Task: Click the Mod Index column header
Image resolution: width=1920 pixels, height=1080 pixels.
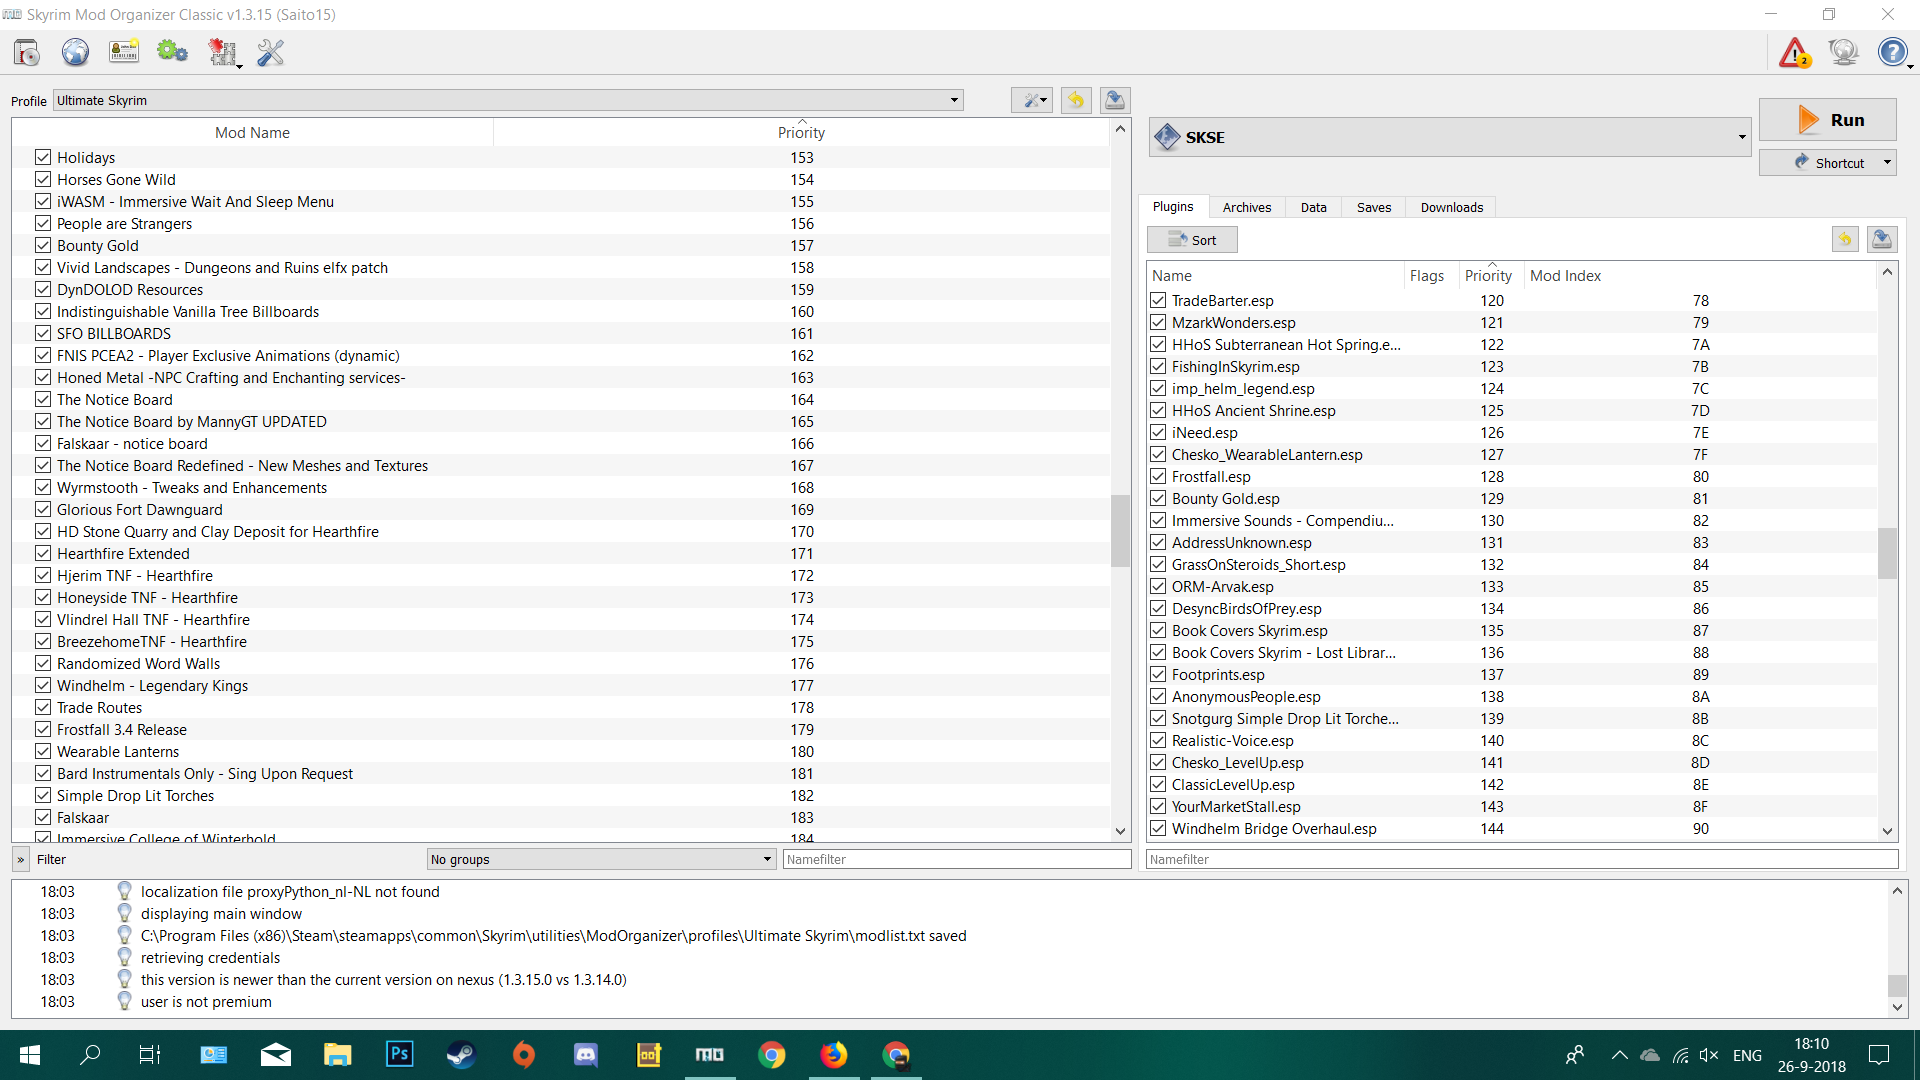Action: [1565, 275]
